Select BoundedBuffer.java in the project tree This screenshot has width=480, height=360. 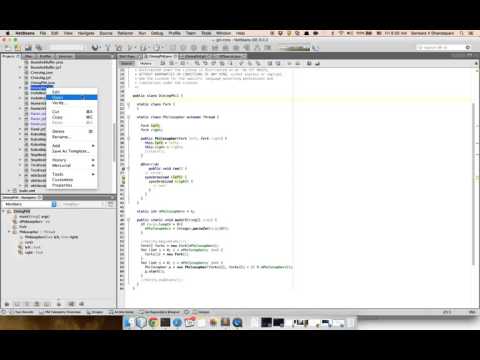[x=47, y=62]
